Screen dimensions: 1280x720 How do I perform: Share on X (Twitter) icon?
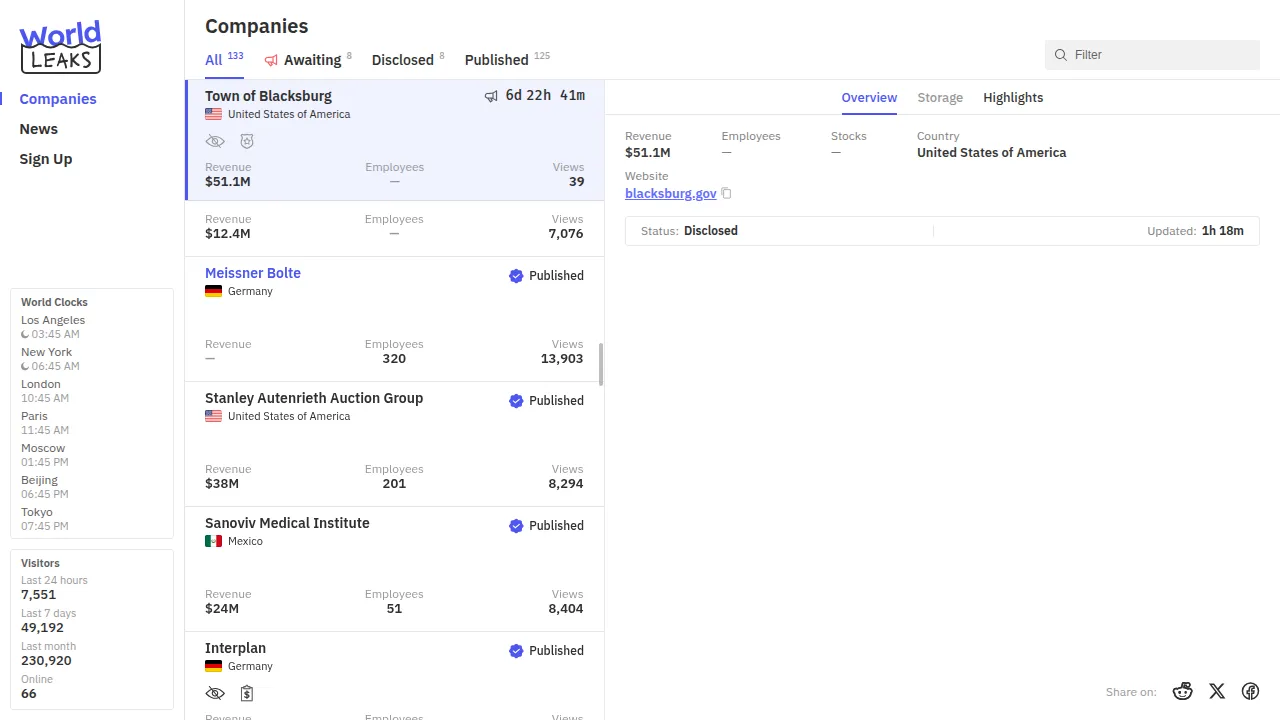point(1217,691)
